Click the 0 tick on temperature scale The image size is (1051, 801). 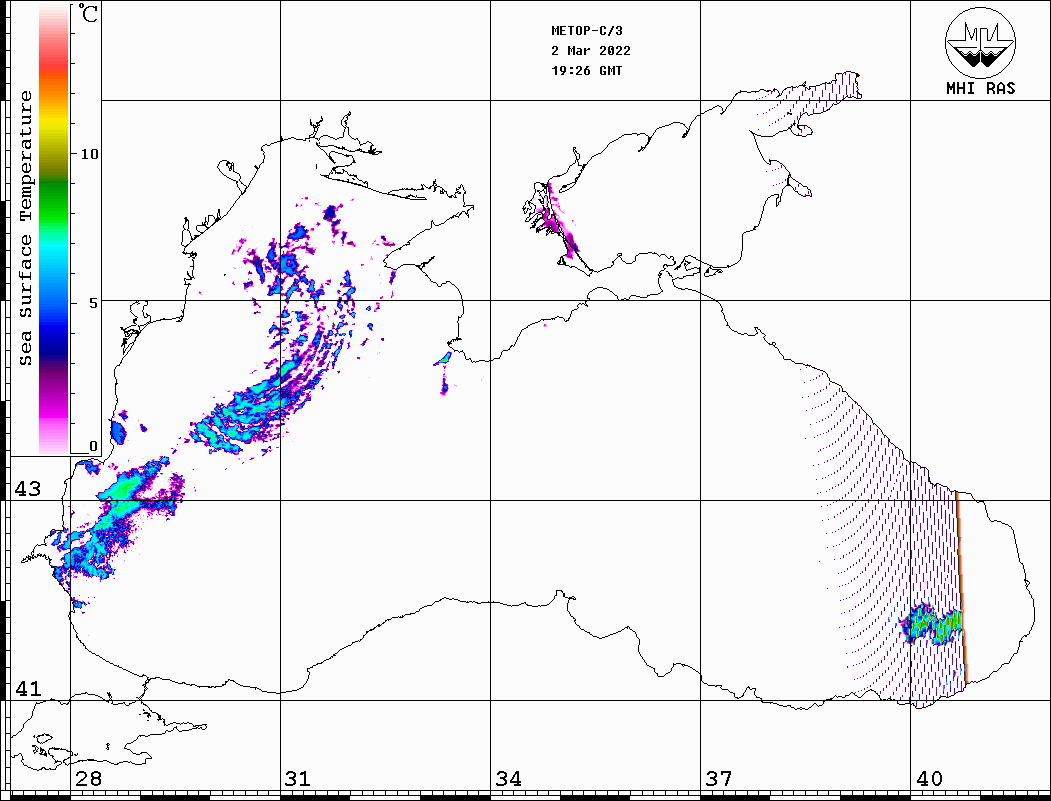tap(93, 446)
